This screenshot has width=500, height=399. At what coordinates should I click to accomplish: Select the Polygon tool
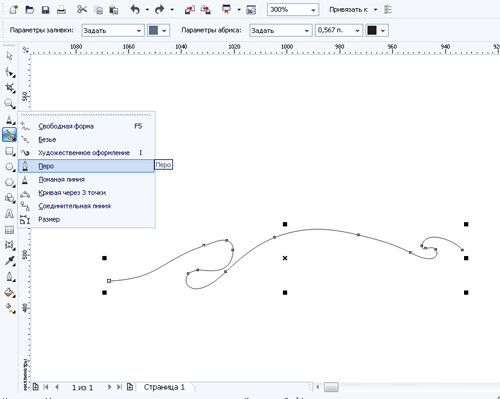click(x=10, y=182)
